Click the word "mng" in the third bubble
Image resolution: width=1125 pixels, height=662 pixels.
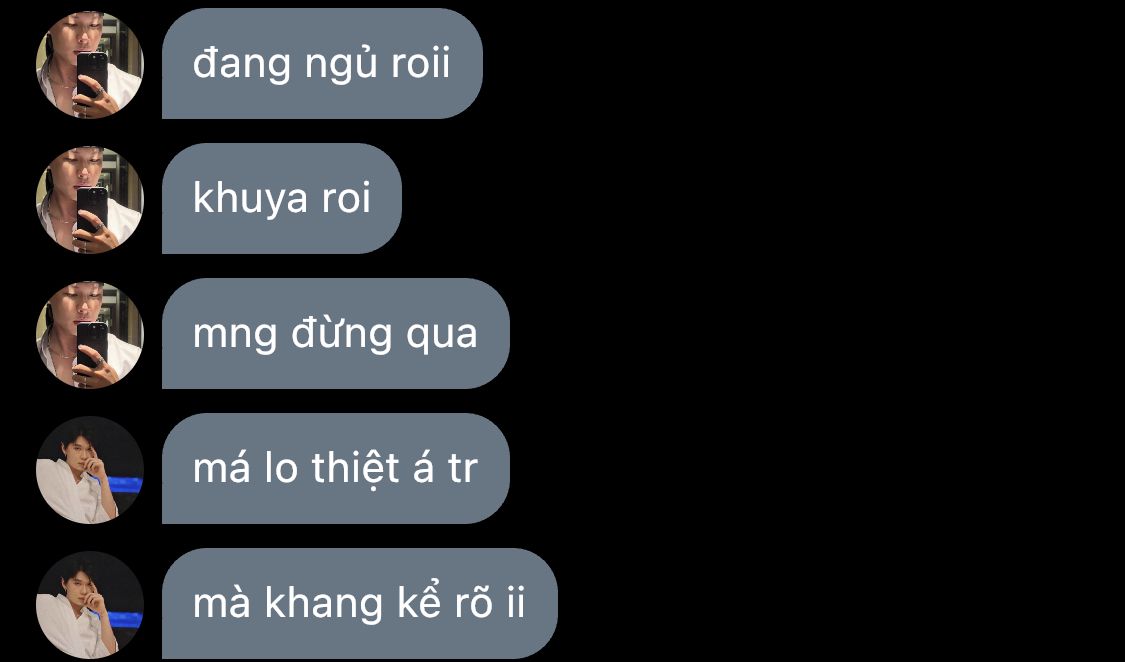pos(234,336)
